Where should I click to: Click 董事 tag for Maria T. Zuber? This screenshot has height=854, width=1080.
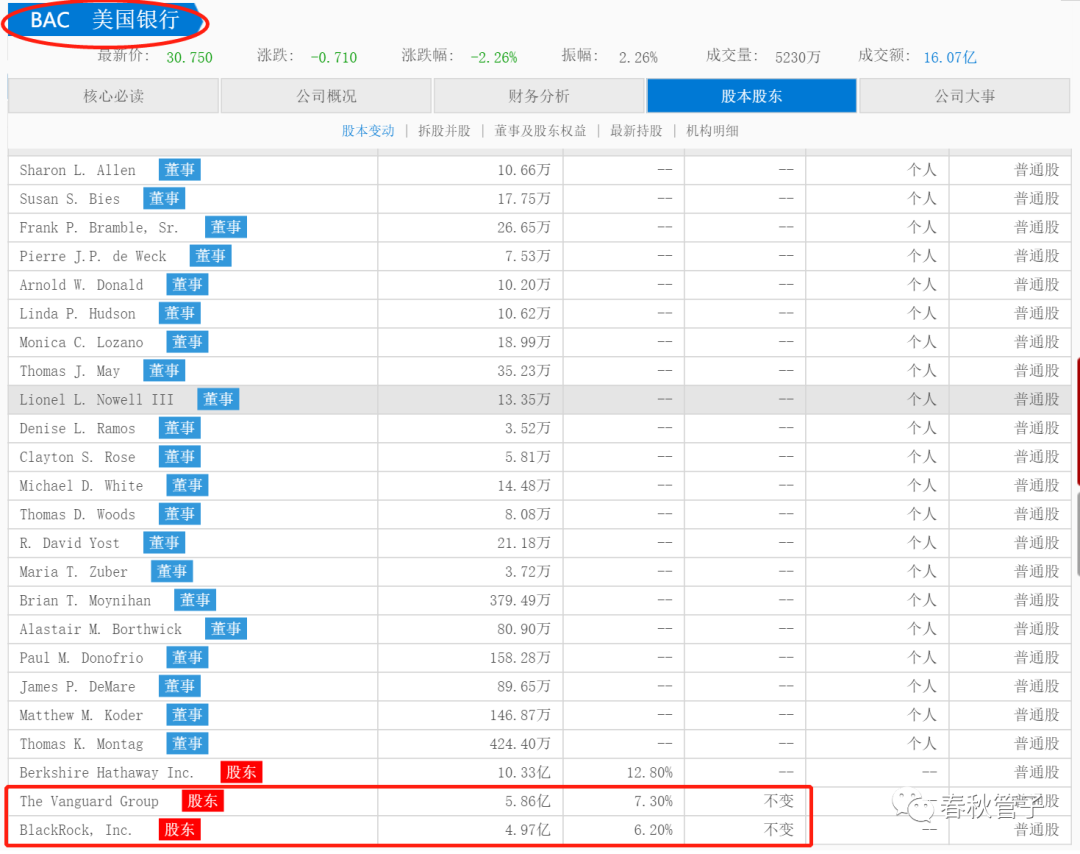(172, 572)
